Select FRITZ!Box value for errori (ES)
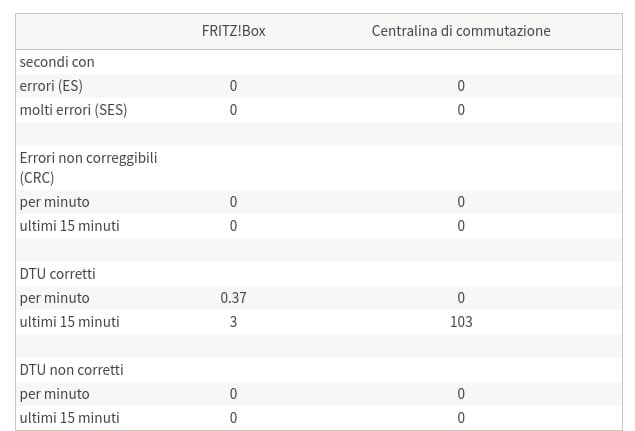Viewport: 635px width, 431px height. 233,86
